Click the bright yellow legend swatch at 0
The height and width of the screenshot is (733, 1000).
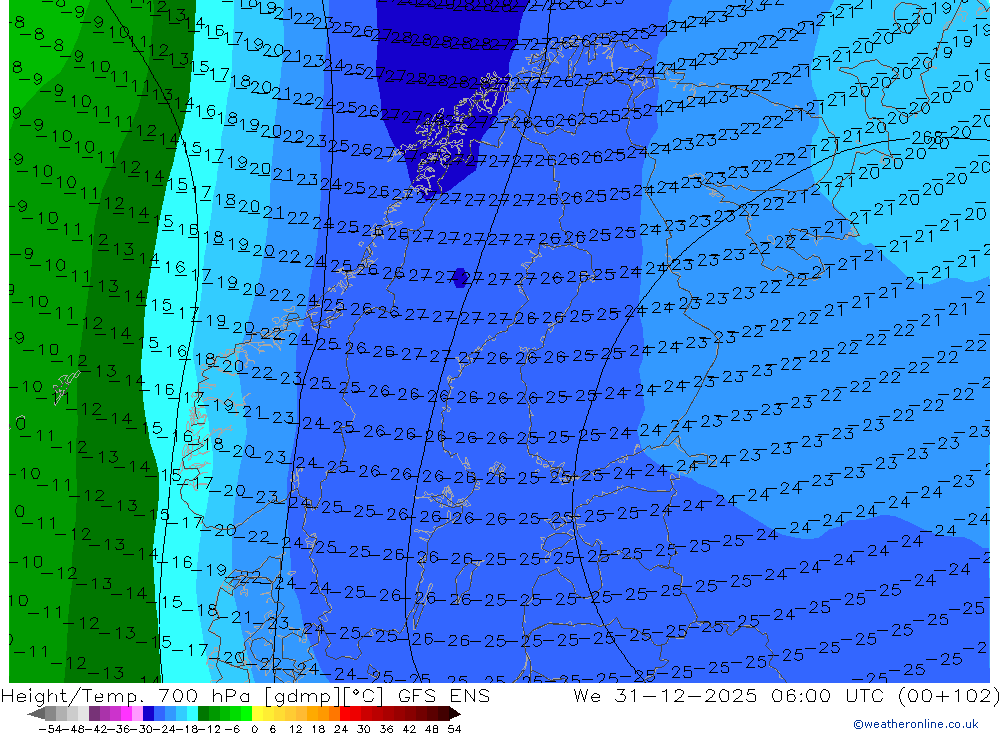point(258,713)
